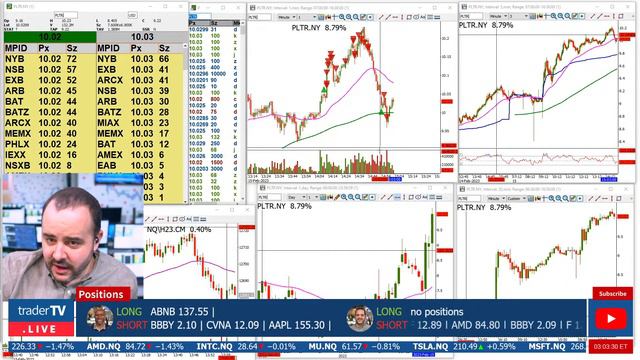Viewport: 640px width, 360px height.
Task: Select the ellipse tool in the Day PLTR chart toolbar
Action: [418, 198]
